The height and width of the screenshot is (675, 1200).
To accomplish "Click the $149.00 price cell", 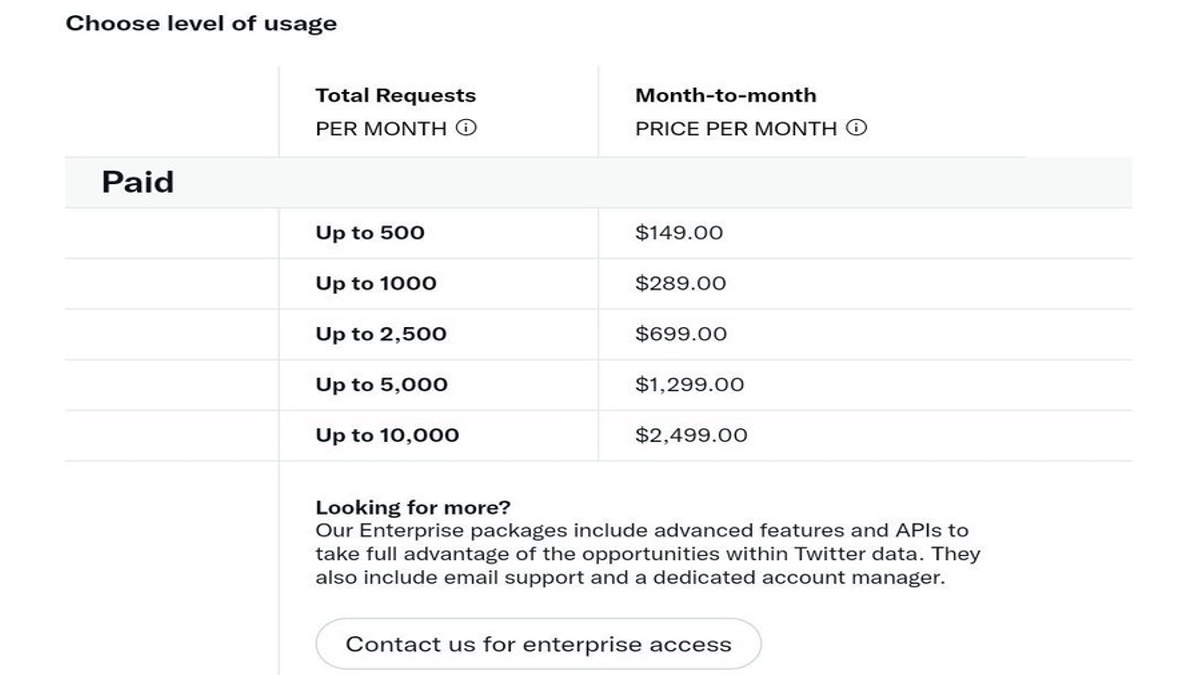I will tap(679, 233).
